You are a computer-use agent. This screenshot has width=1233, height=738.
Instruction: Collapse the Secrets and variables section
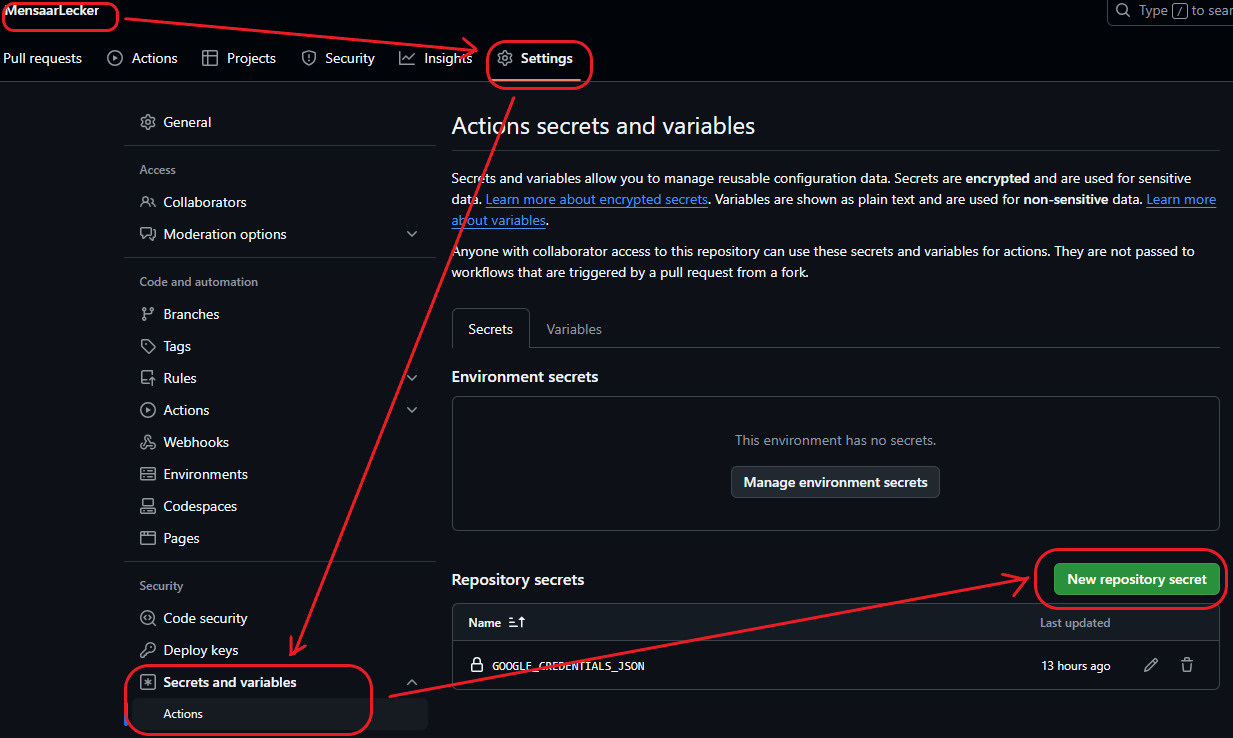[412, 682]
